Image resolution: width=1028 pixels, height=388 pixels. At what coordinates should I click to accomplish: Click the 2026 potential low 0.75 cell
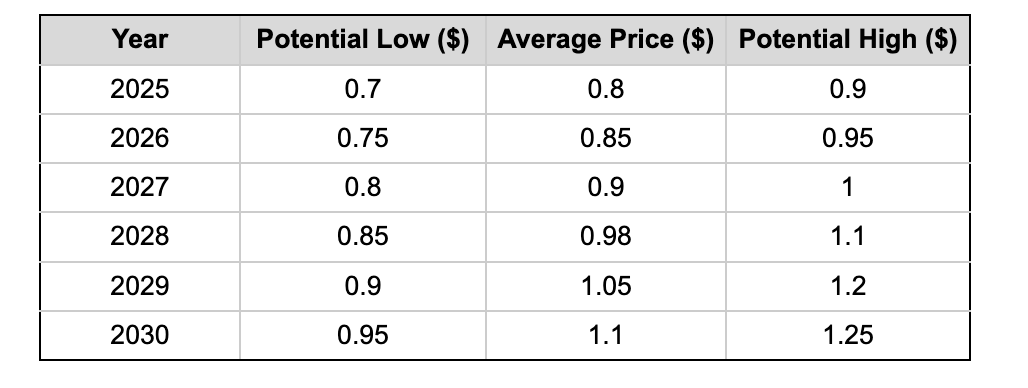363,138
